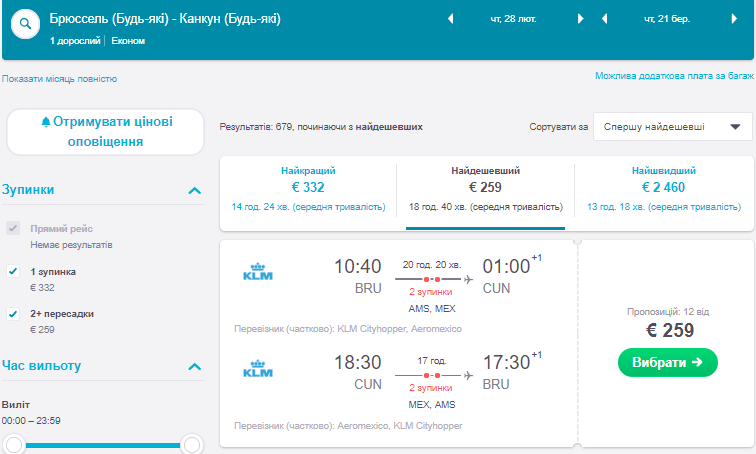Click the green 'Вибрати' button

(668, 362)
